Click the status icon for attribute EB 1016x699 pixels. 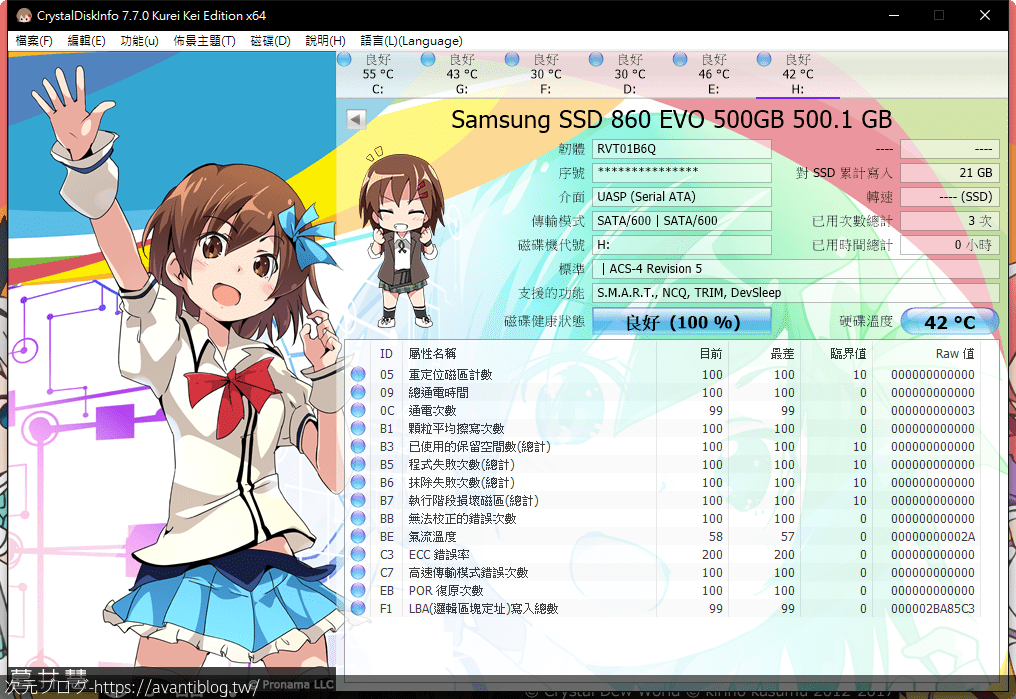(358, 591)
